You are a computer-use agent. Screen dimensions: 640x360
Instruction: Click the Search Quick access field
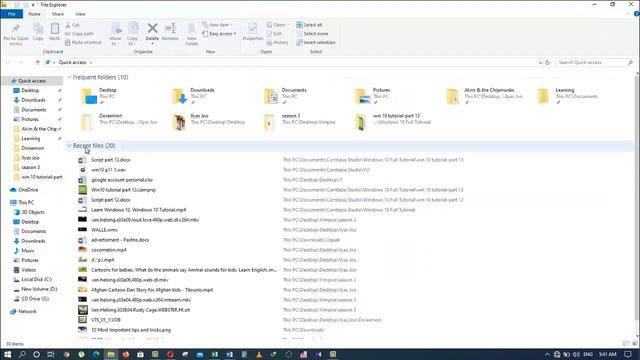(595, 62)
